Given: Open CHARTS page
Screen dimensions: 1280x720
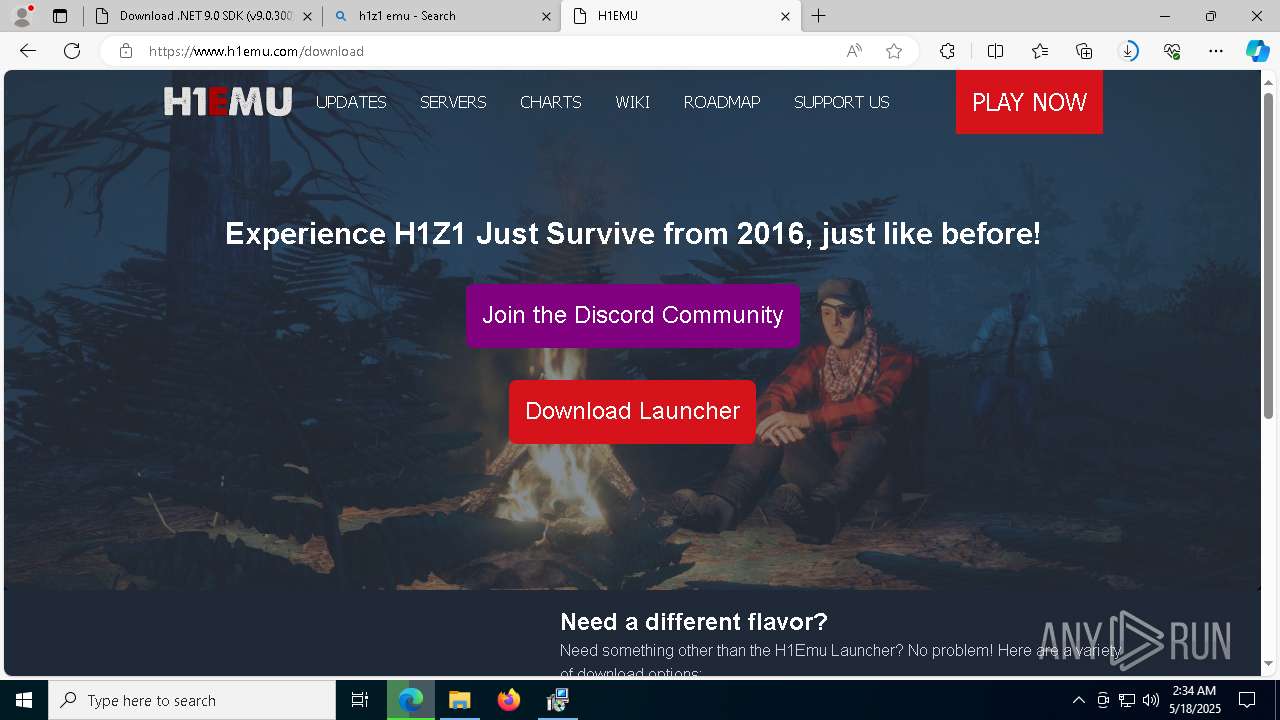Looking at the screenshot, I should (550, 102).
